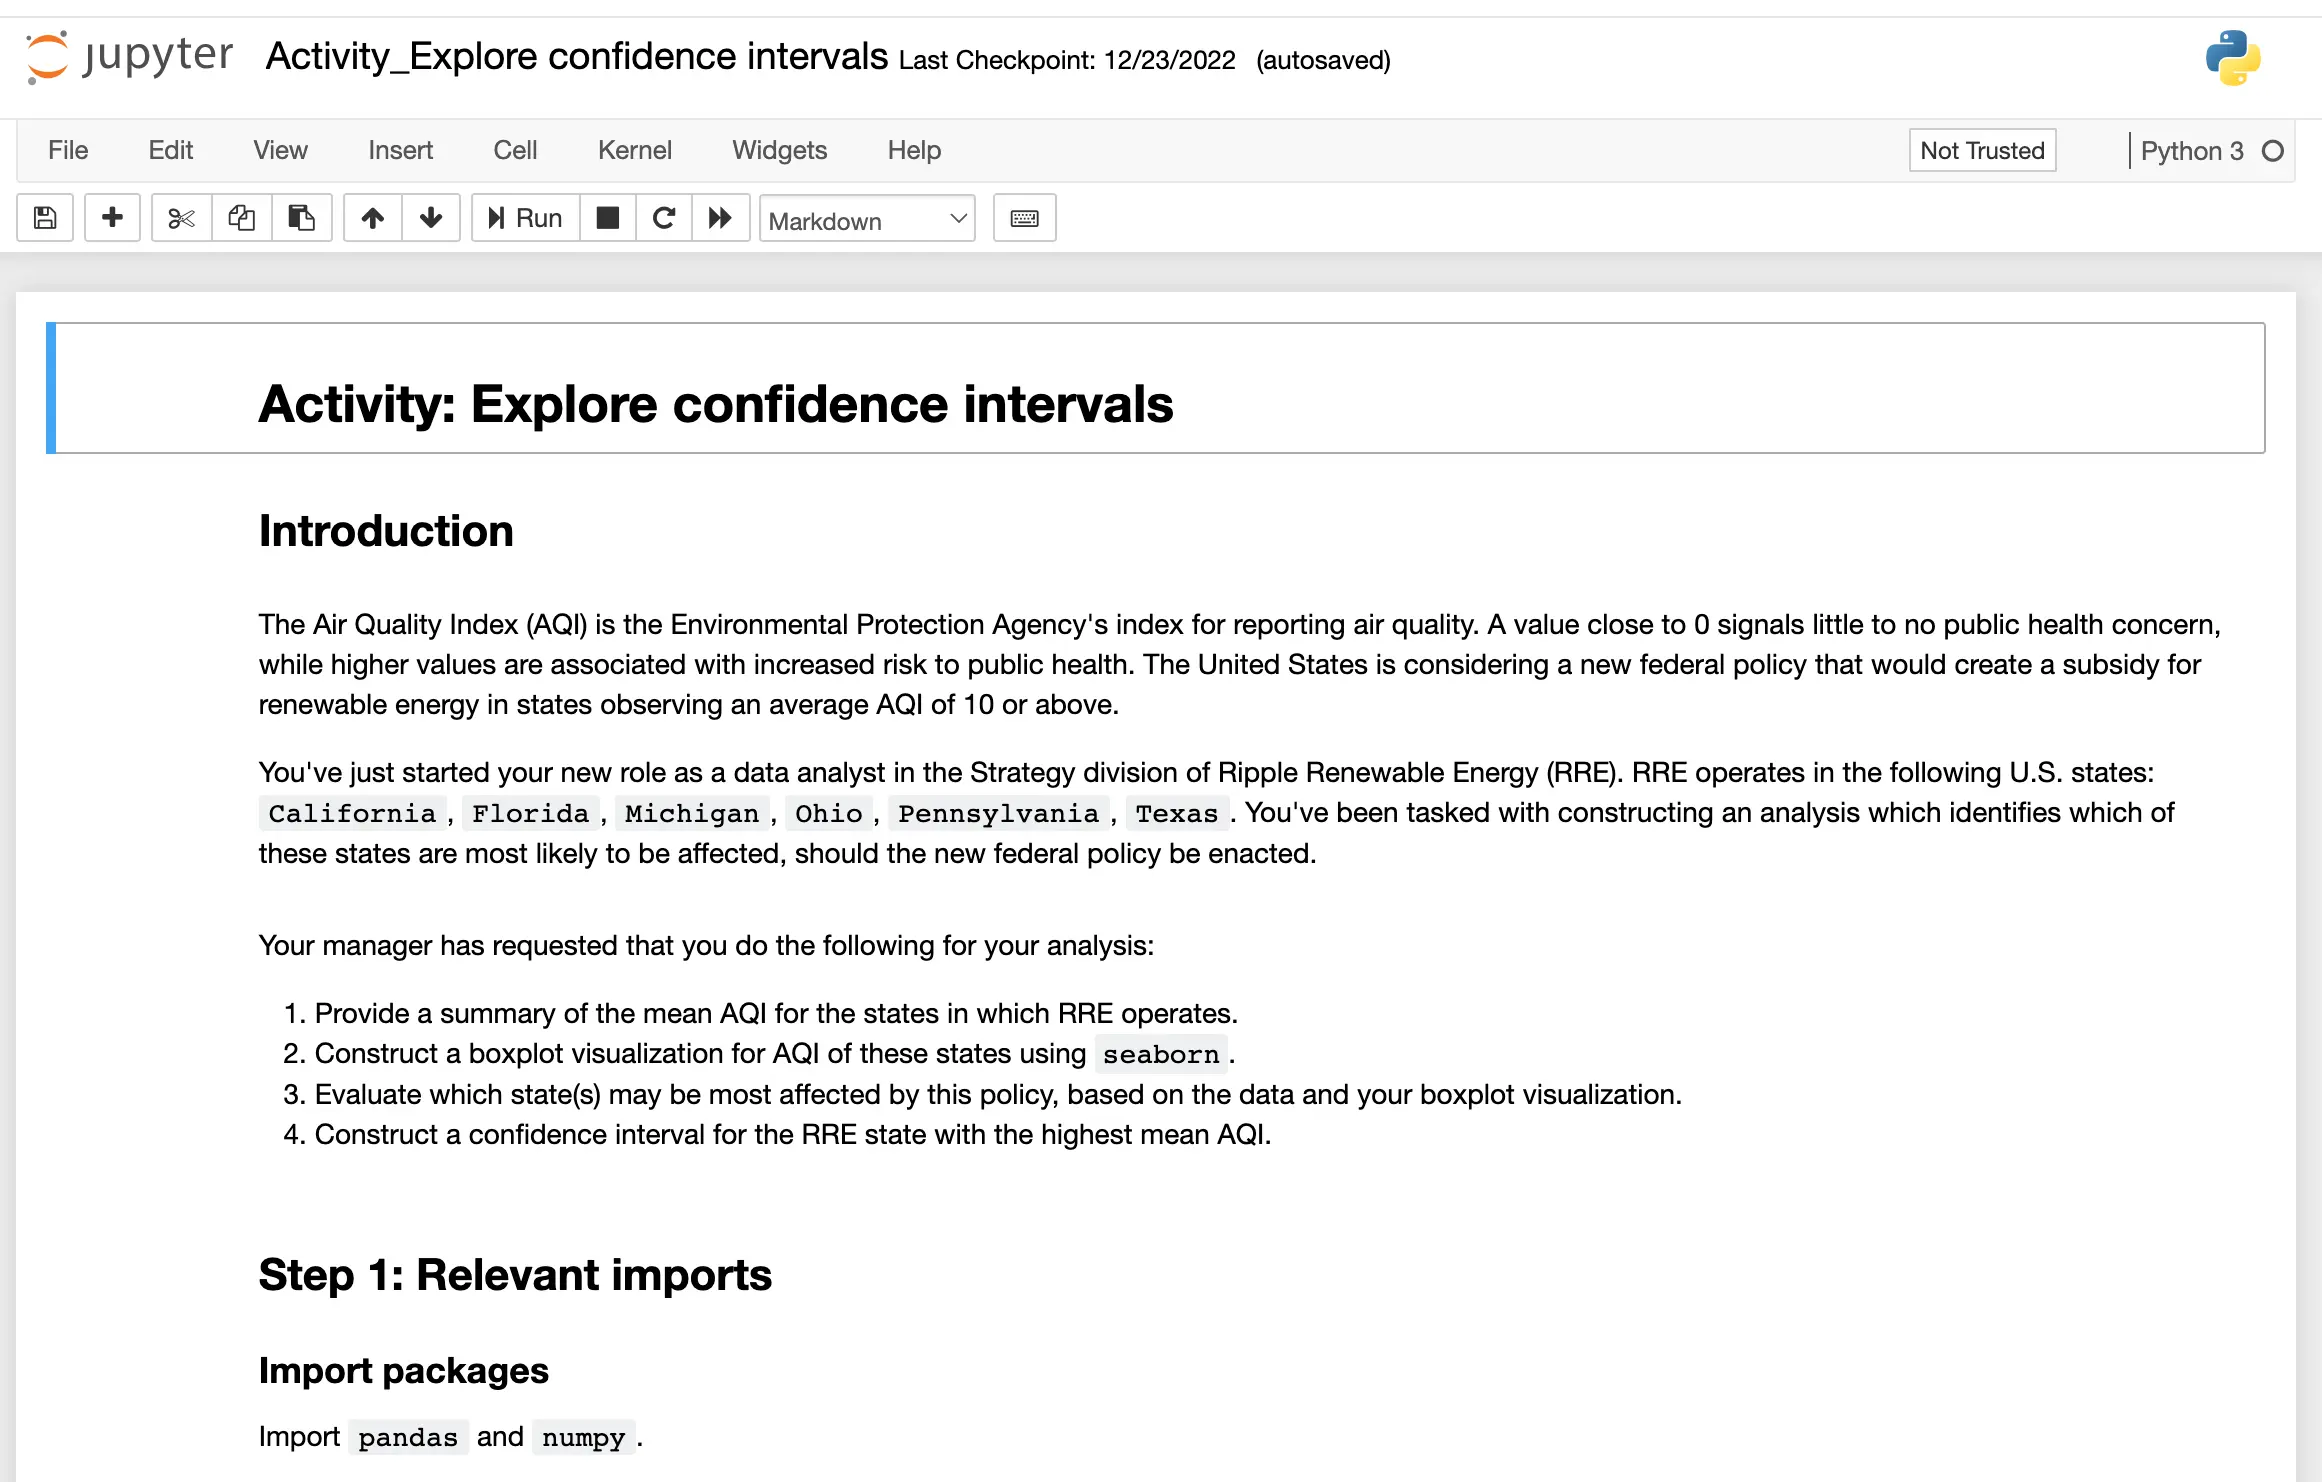The width and height of the screenshot is (2322, 1482).
Task: Copy selected cells icon
Action: click(x=241, y=218)
